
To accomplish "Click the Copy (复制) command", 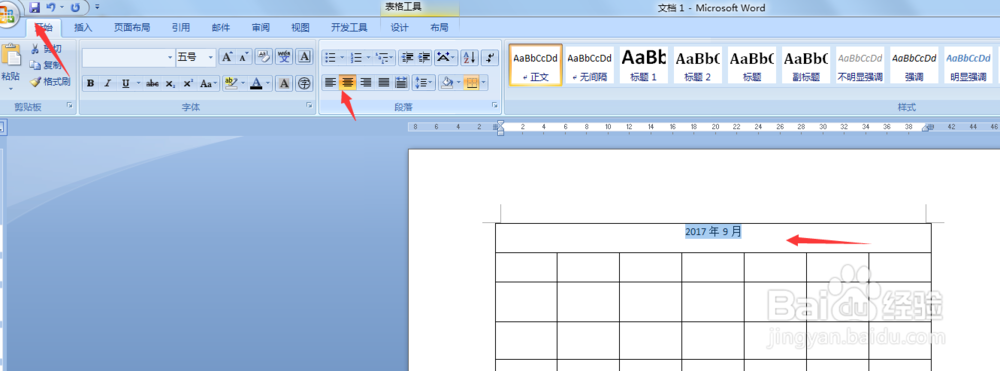I will click(x=47, y=65).
